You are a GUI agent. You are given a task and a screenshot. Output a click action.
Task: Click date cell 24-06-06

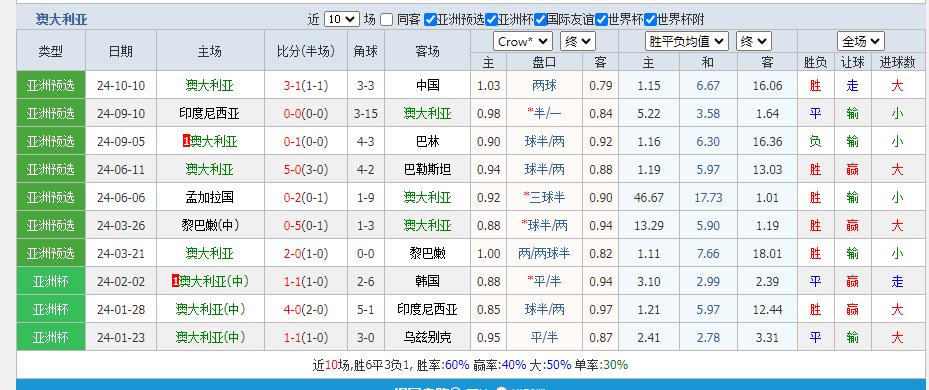(x=121, y=197)
